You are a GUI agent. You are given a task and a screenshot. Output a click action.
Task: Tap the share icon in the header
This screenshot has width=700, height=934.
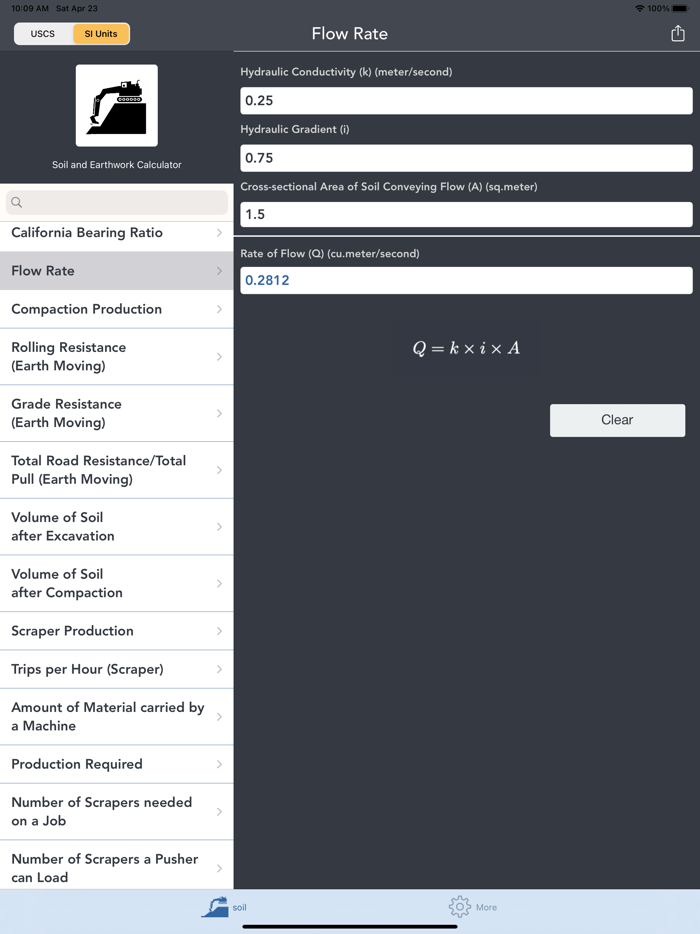point(677,33)
